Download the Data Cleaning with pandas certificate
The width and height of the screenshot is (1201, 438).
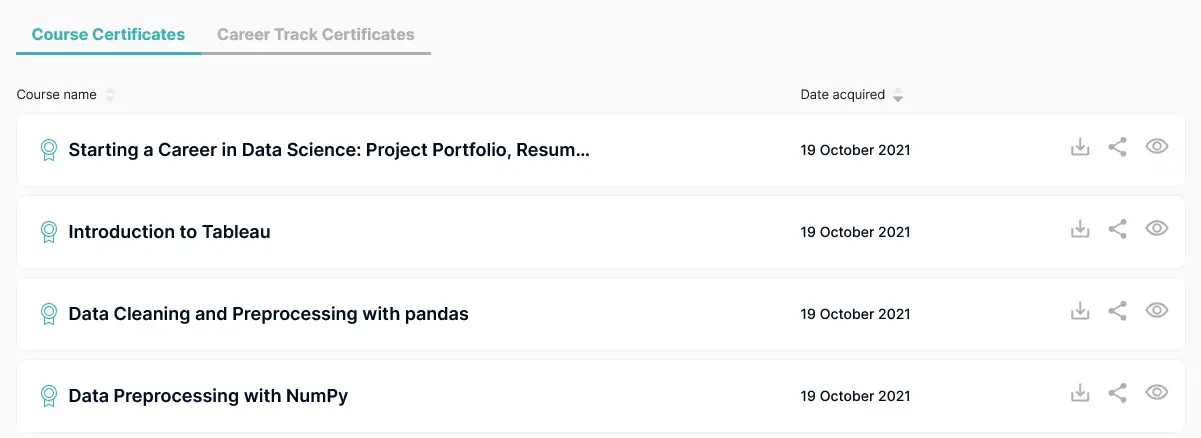click(x=1080, y=311)
